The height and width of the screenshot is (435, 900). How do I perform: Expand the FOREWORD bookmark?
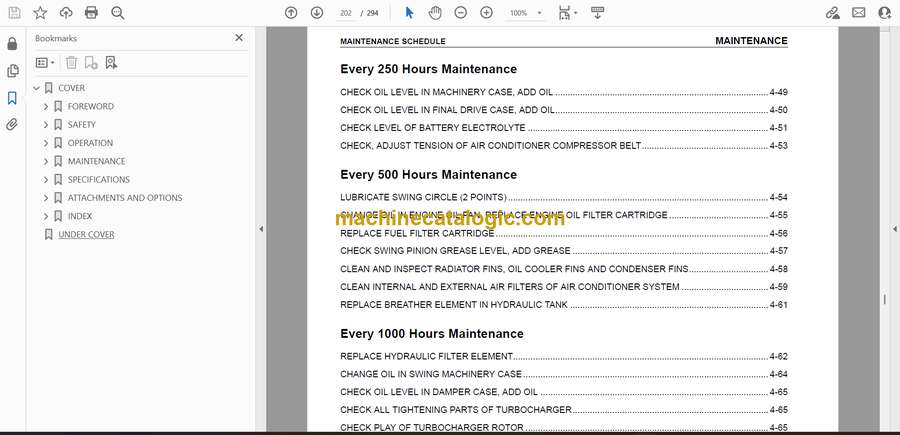46,107
